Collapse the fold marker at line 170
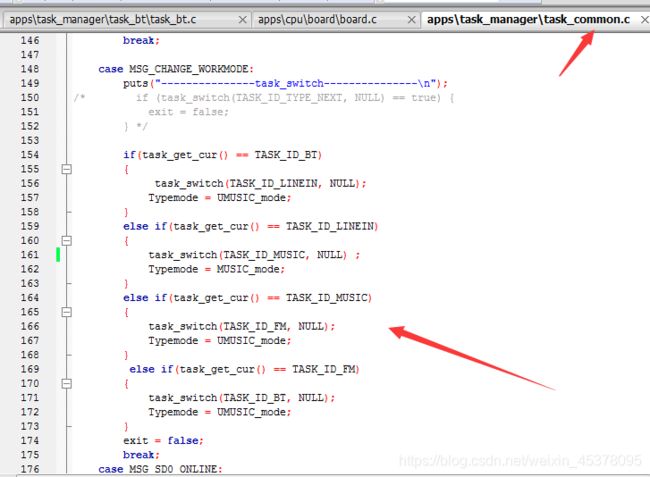Screen dimensions: 650x477 (67, 383)
